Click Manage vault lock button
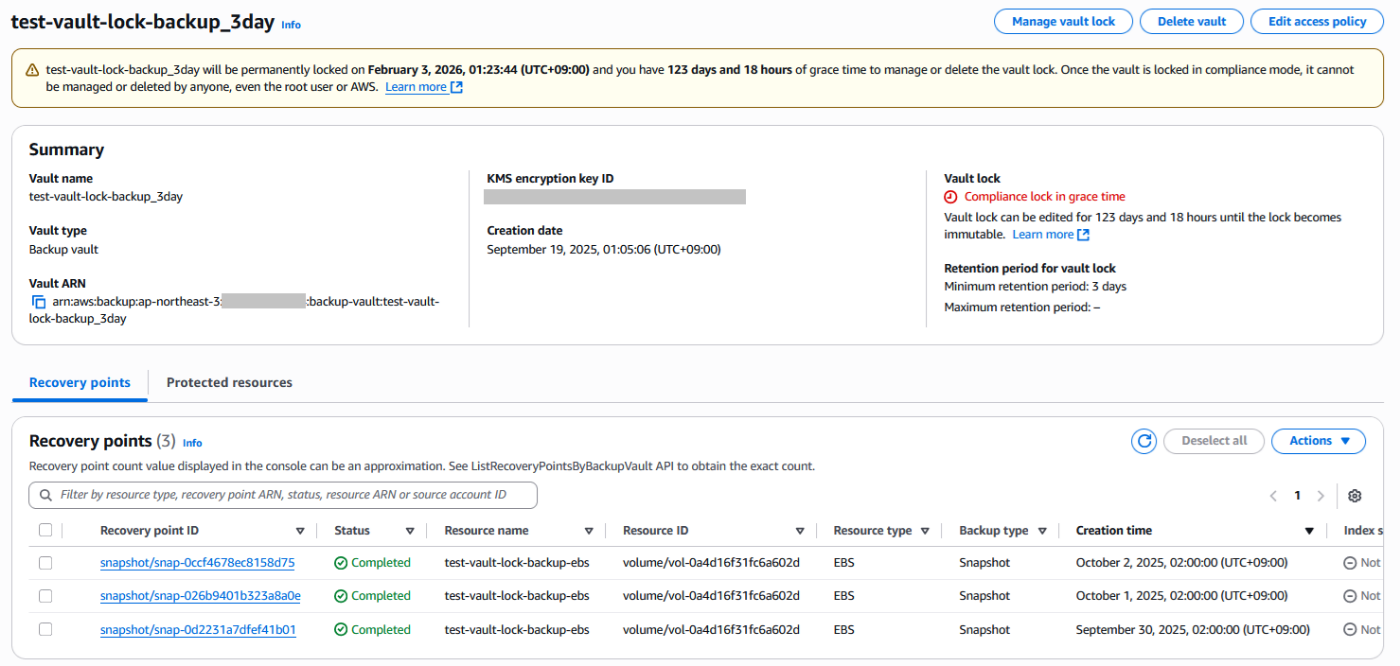Screen dimensions: 1400x666 click(x=1063, y=21)
